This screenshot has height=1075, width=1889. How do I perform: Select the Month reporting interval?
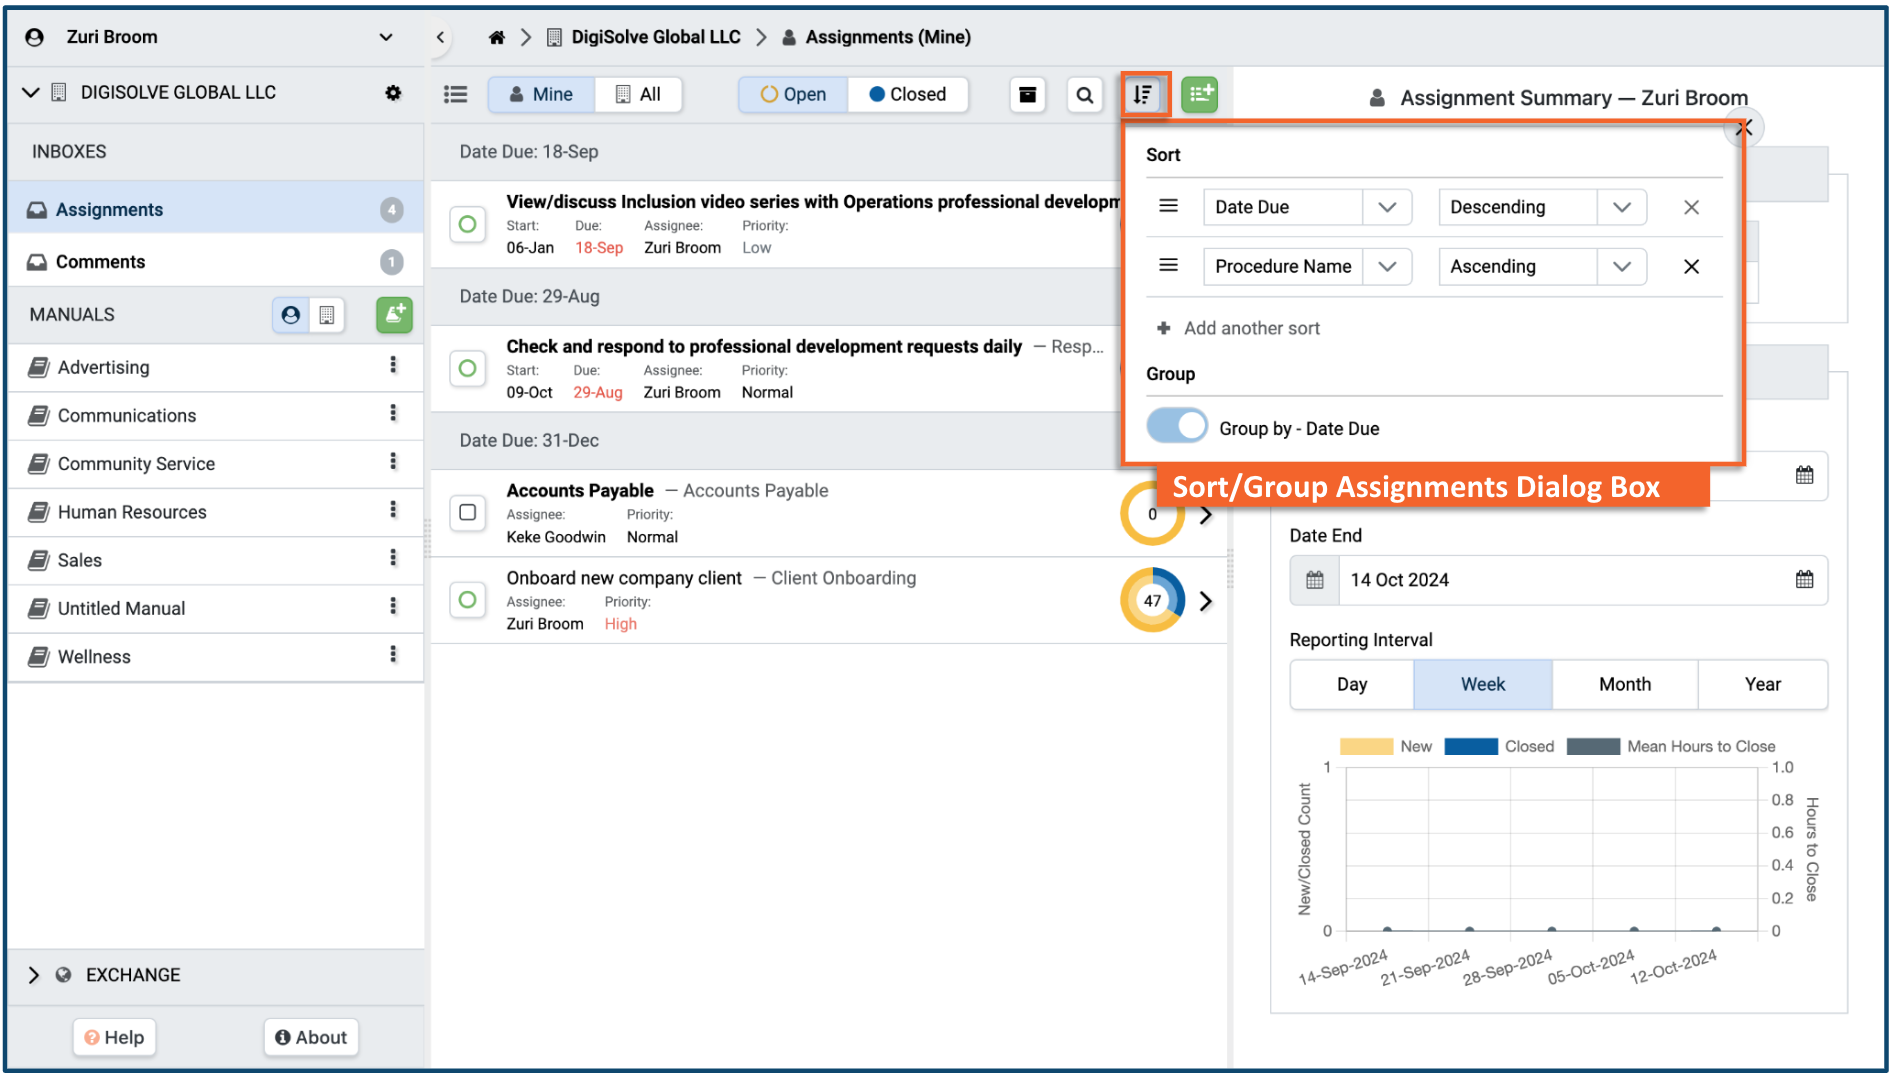point(1624,685)
